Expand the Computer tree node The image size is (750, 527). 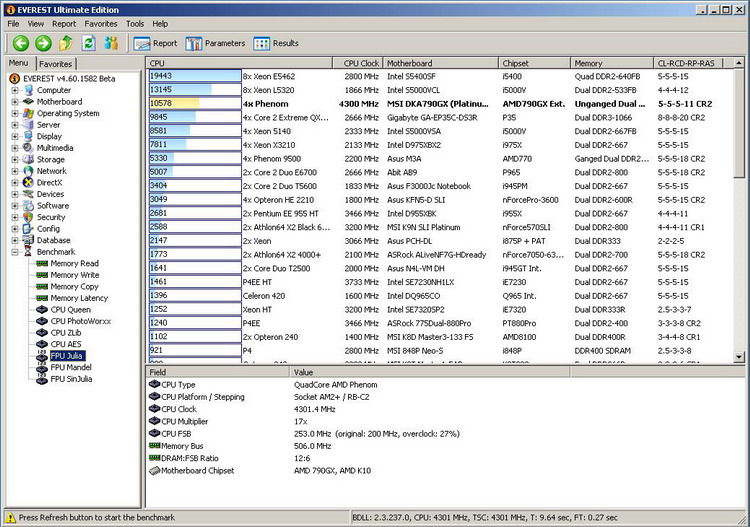click(x=15, y=90)
